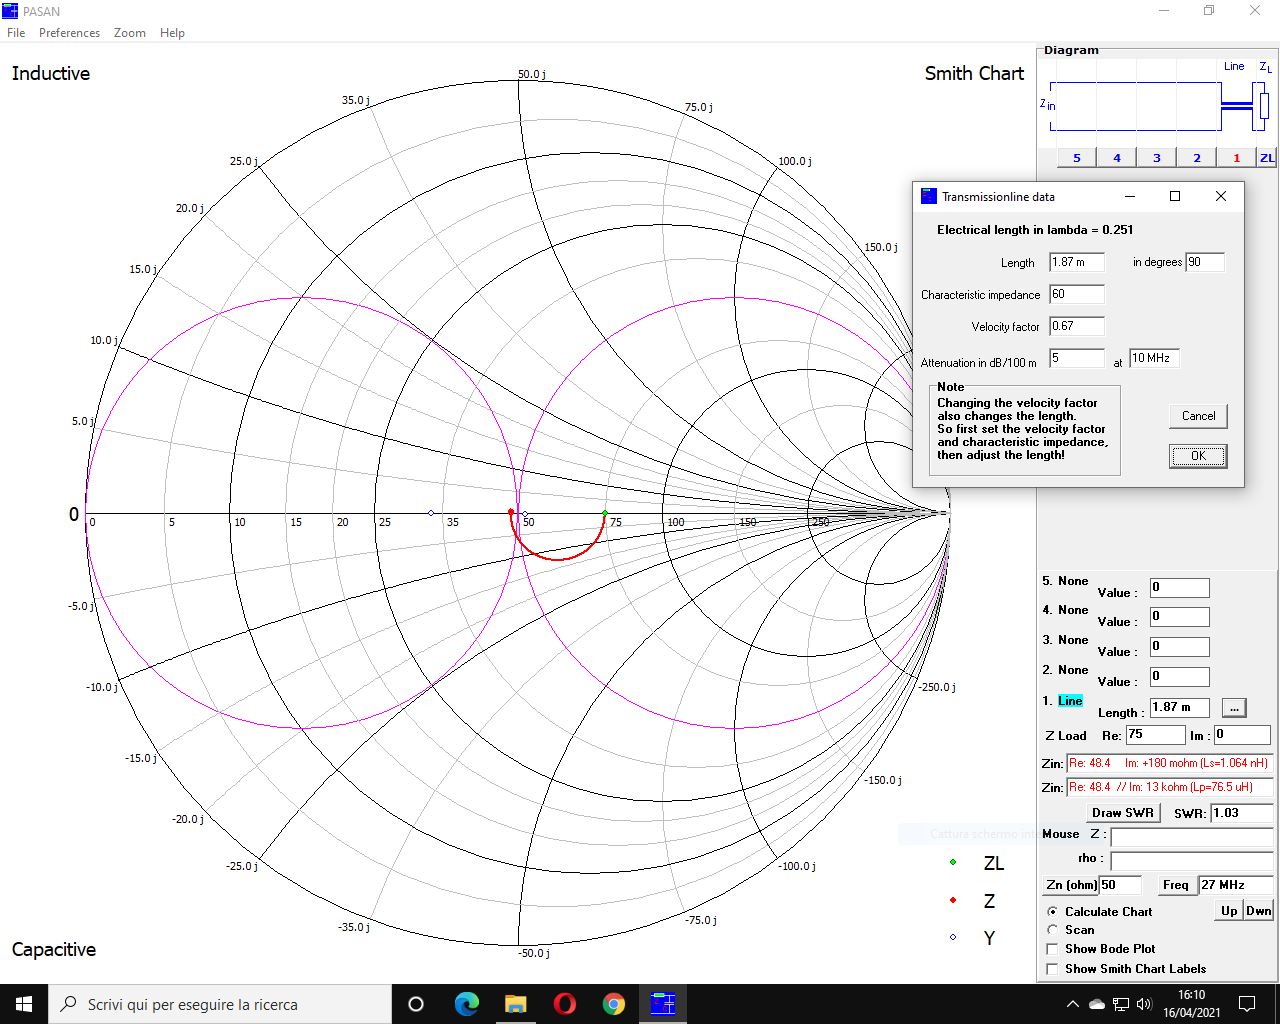The height and width of the screenshot is (1024, 1280).
Task: Minimize the Transmissionline data dialog
Action: [1130, 196]
